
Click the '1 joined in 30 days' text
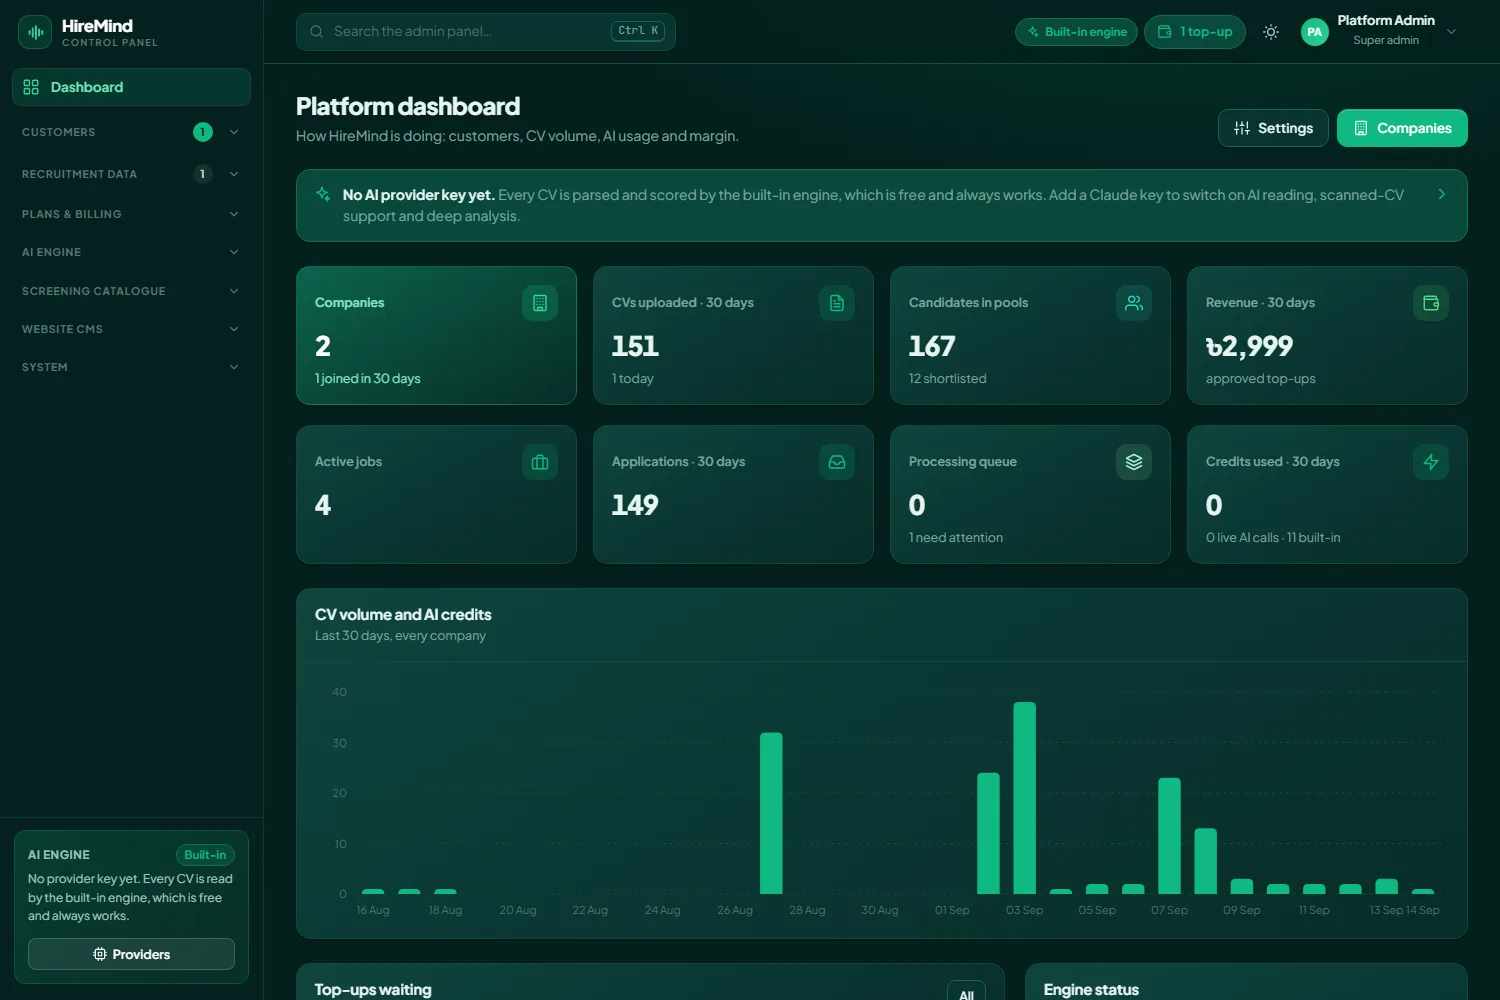(x=368, y=378)
